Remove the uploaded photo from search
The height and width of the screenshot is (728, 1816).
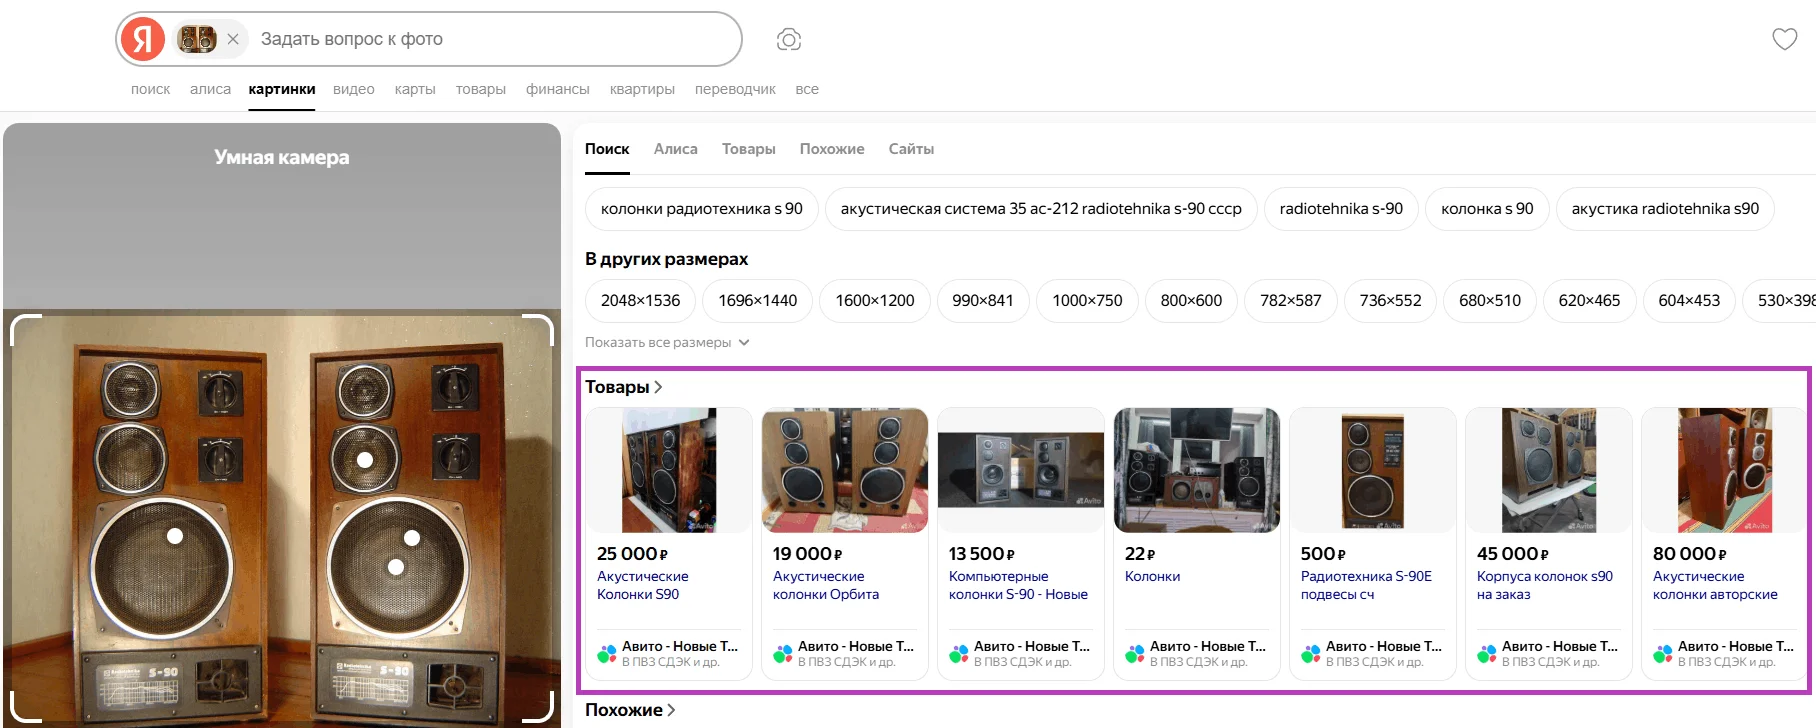(x=233, y=39)
